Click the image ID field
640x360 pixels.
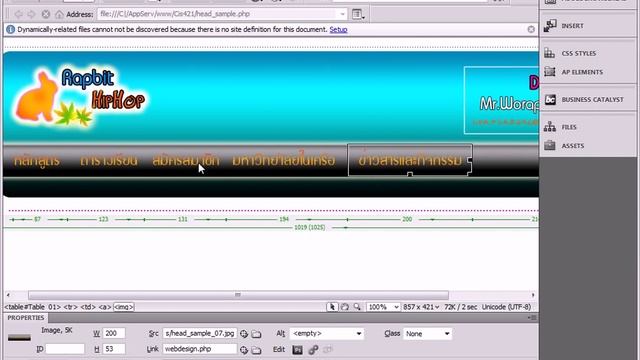65,349
